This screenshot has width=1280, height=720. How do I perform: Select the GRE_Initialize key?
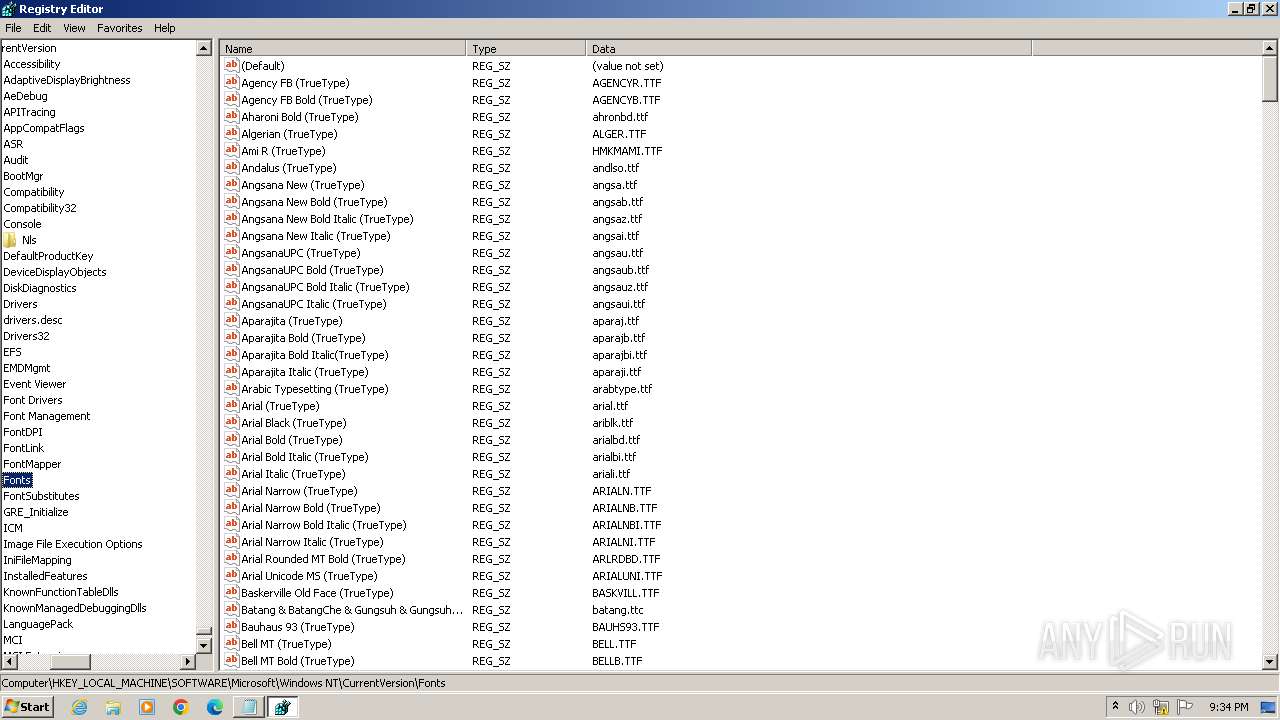pos(36,512)
